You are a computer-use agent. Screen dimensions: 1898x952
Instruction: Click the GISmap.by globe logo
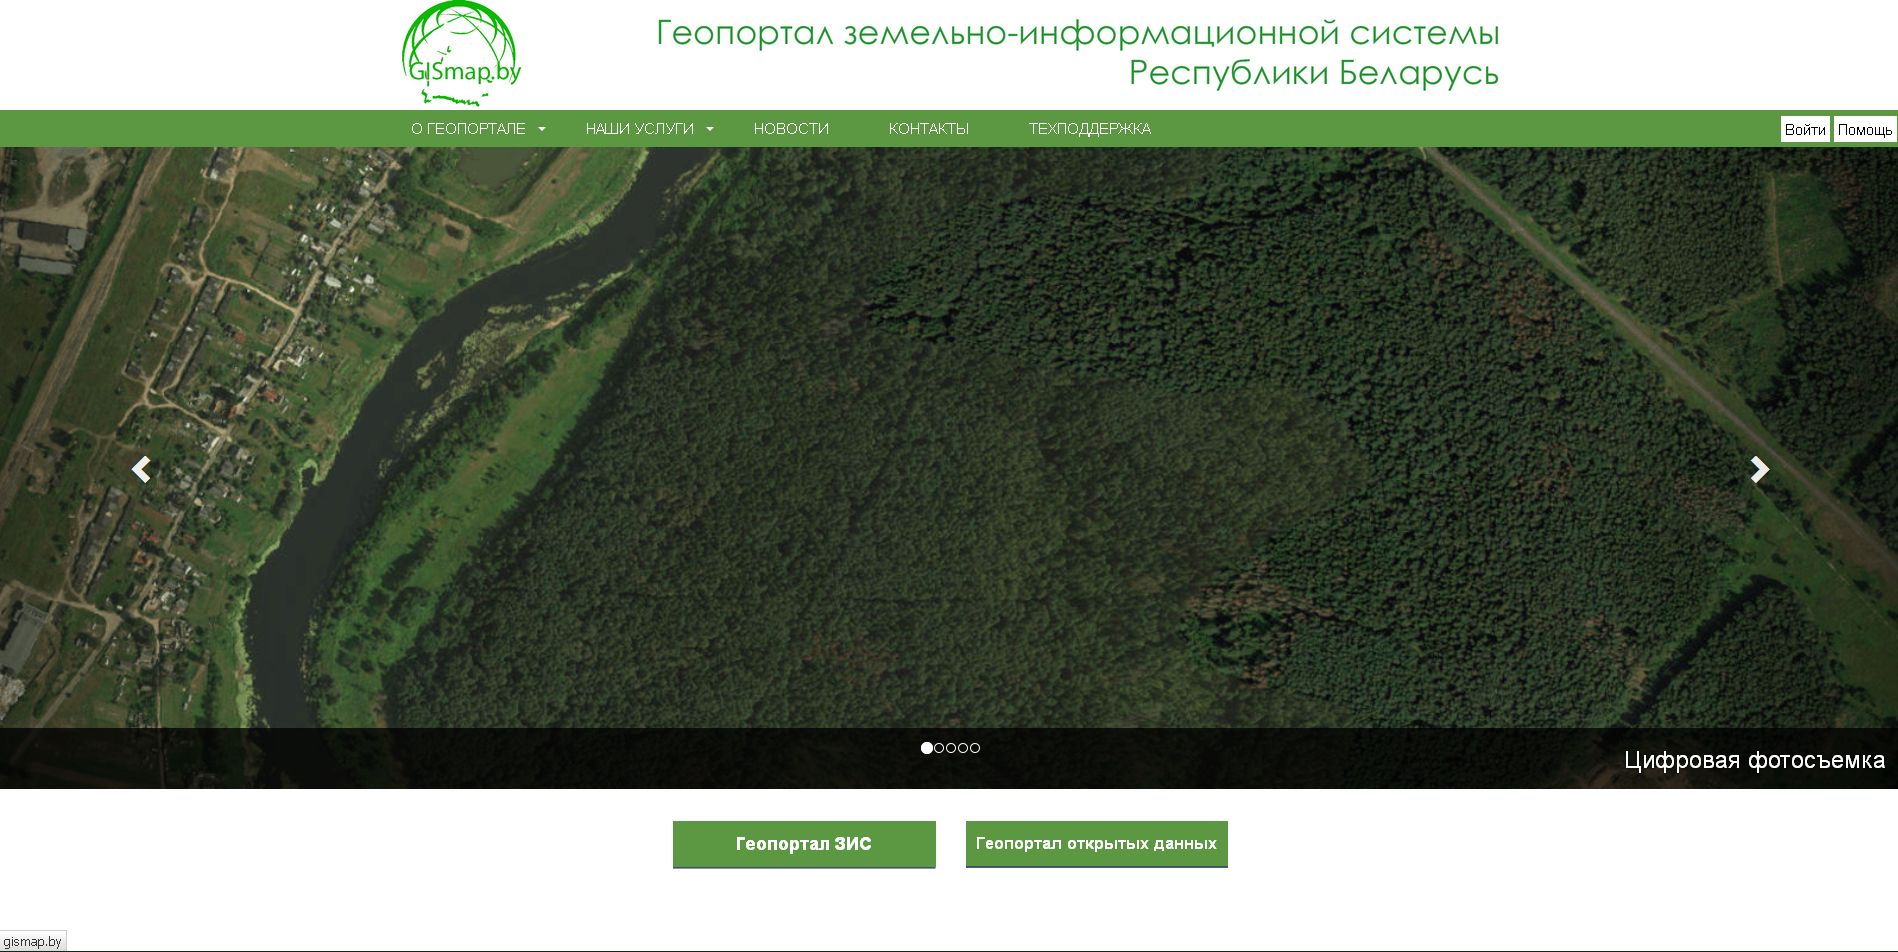[461, 54]
